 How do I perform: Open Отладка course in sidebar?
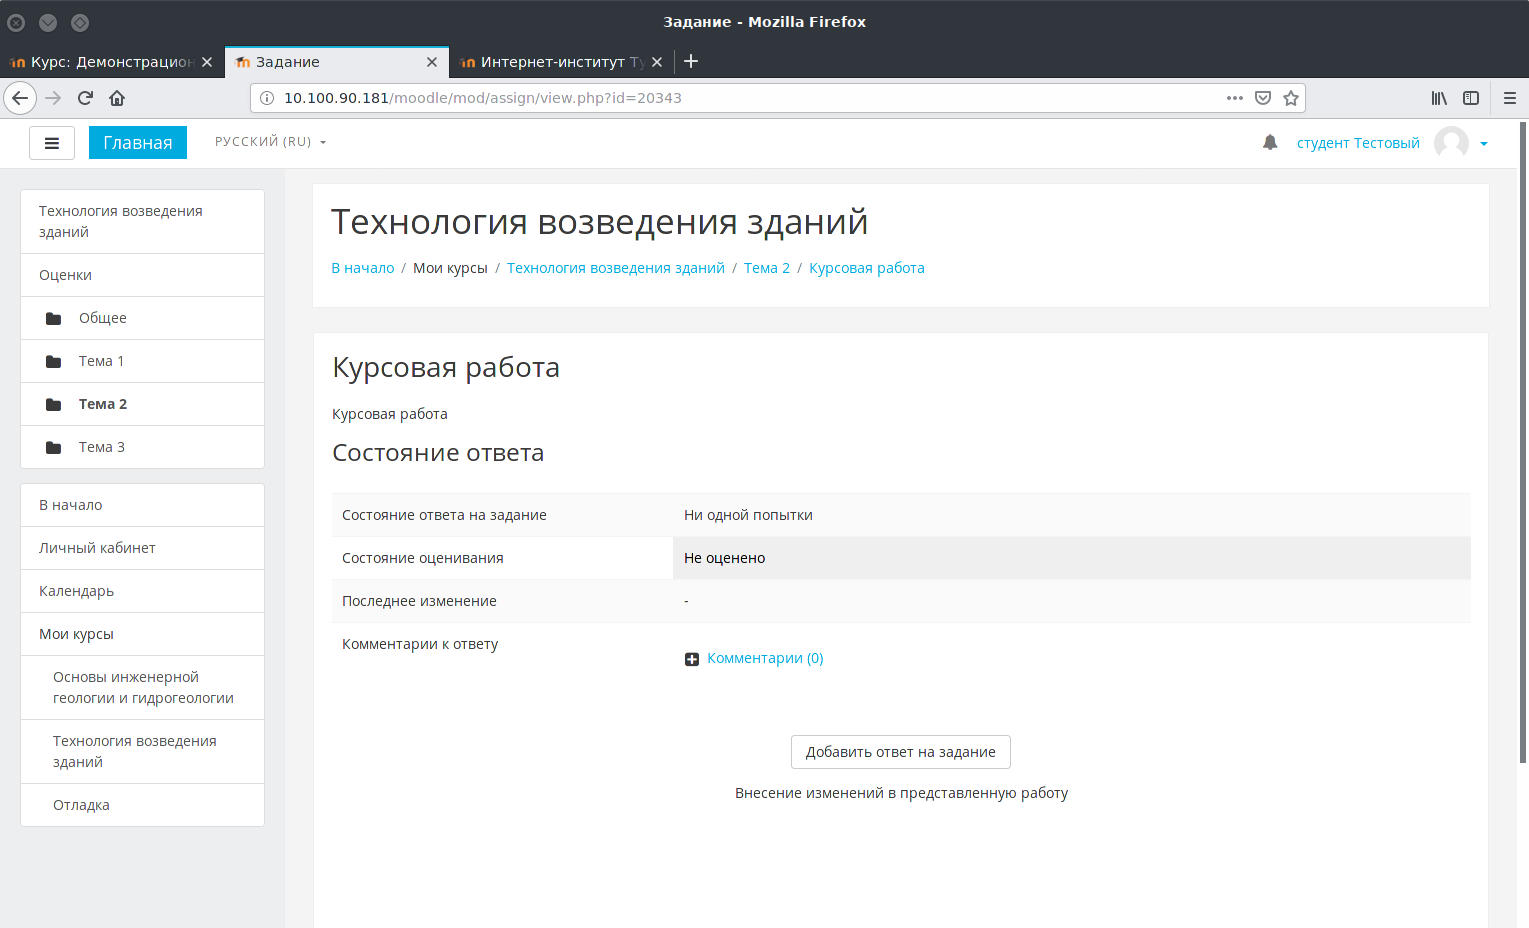coord(142,805)
